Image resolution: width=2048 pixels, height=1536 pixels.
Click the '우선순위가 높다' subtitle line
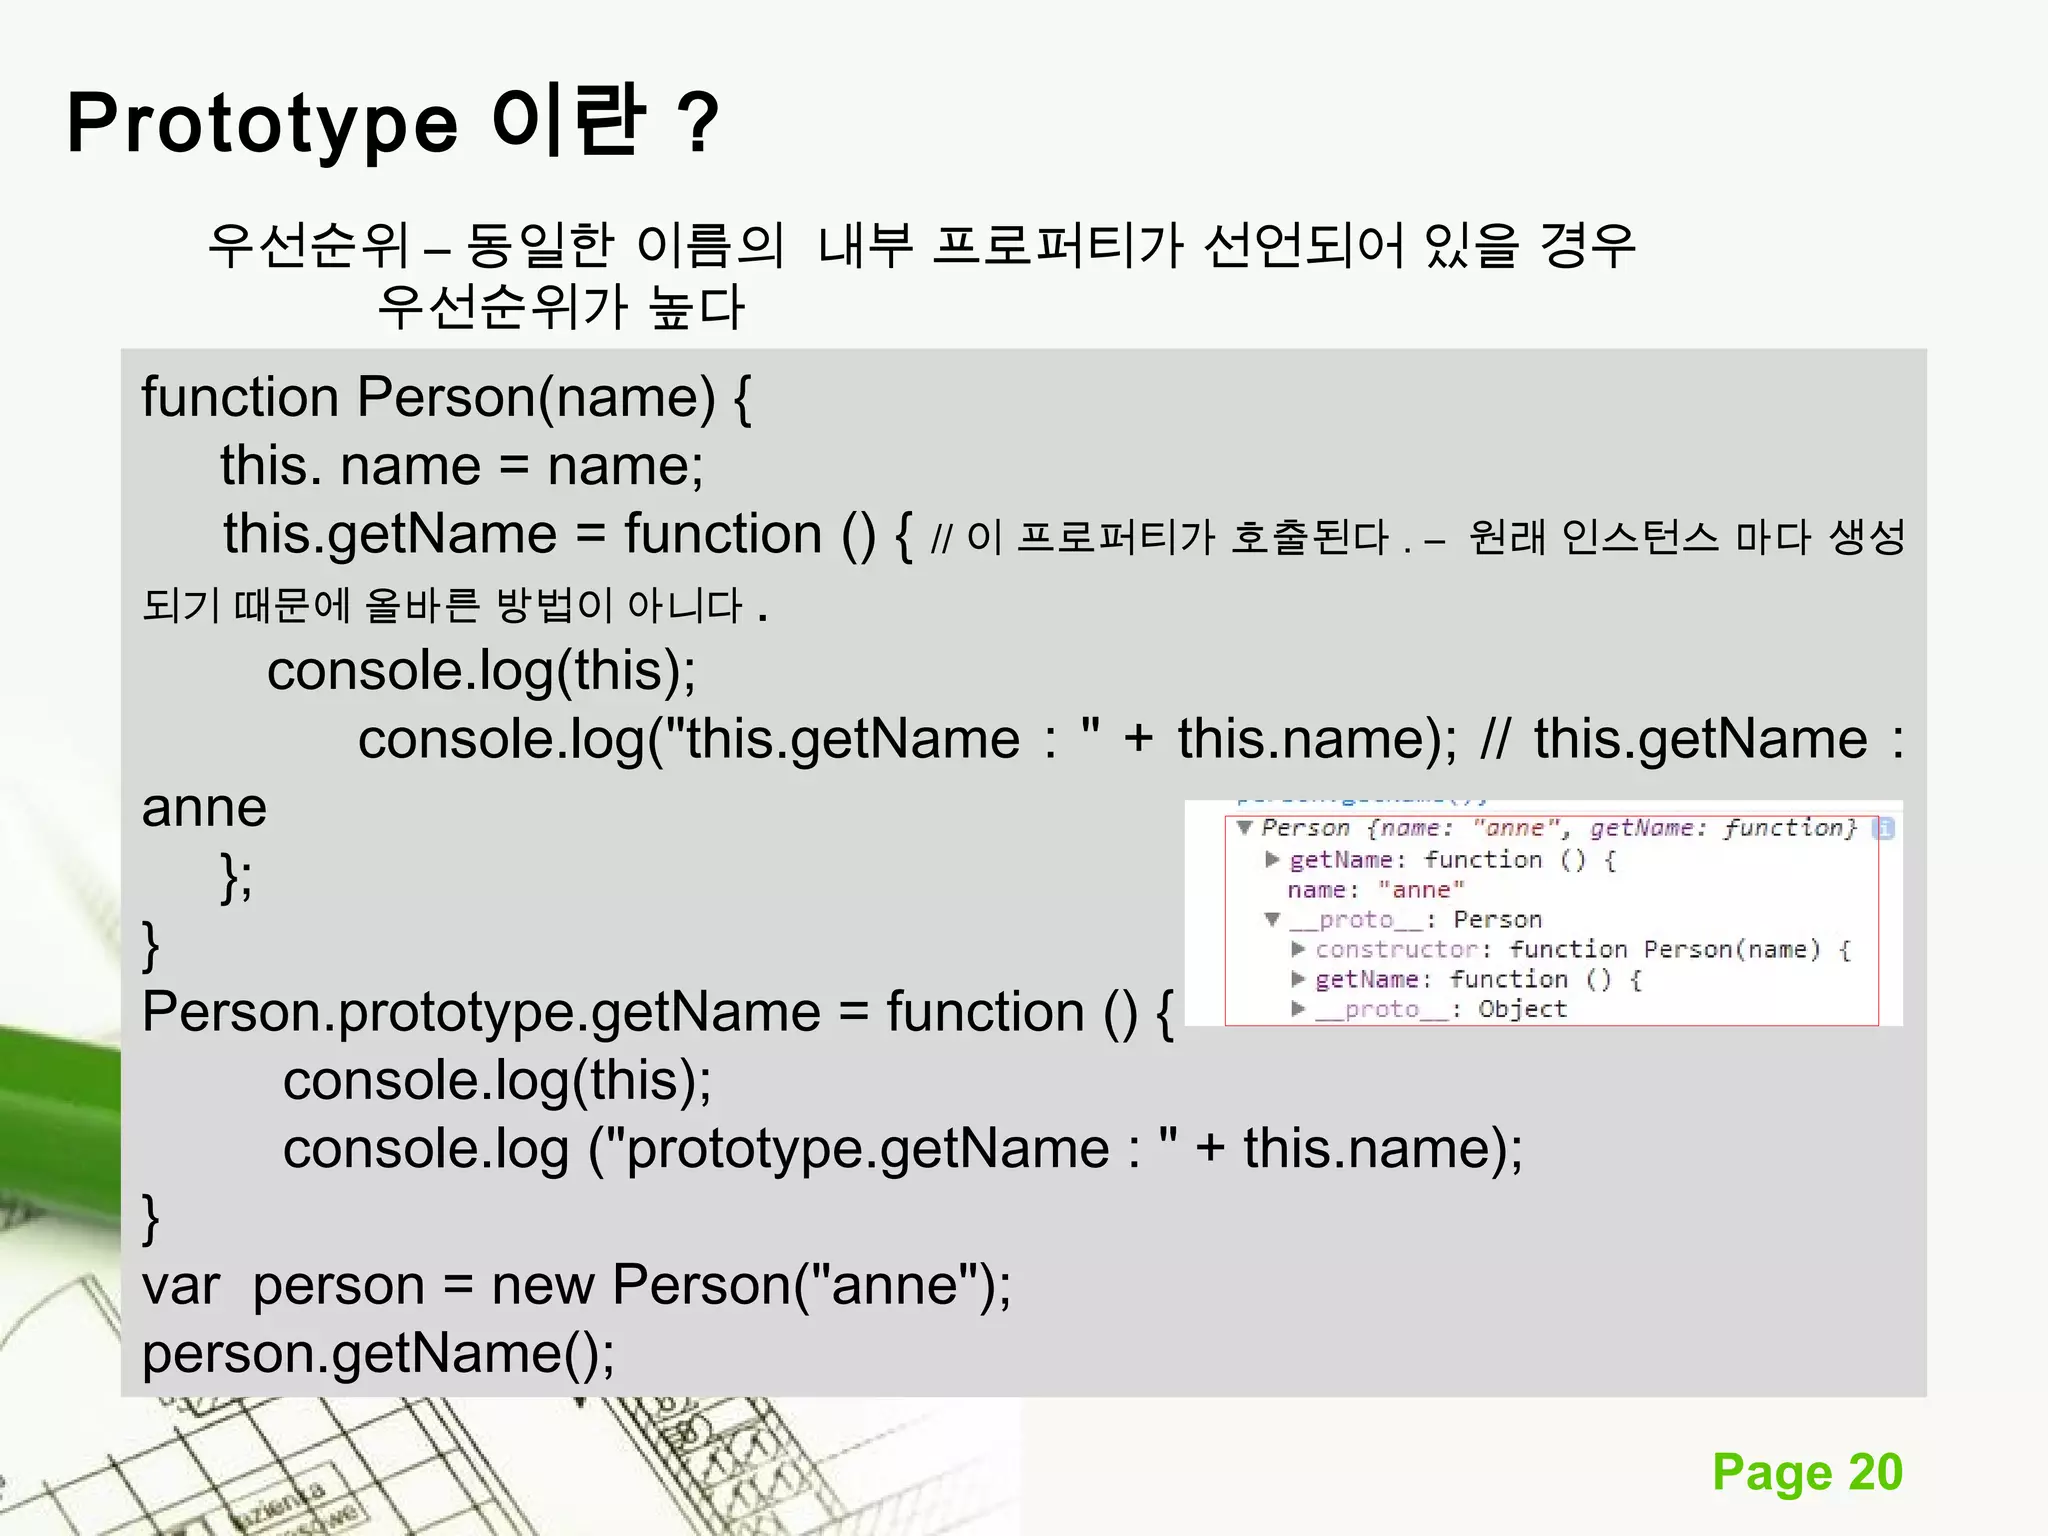click(561, 307)
